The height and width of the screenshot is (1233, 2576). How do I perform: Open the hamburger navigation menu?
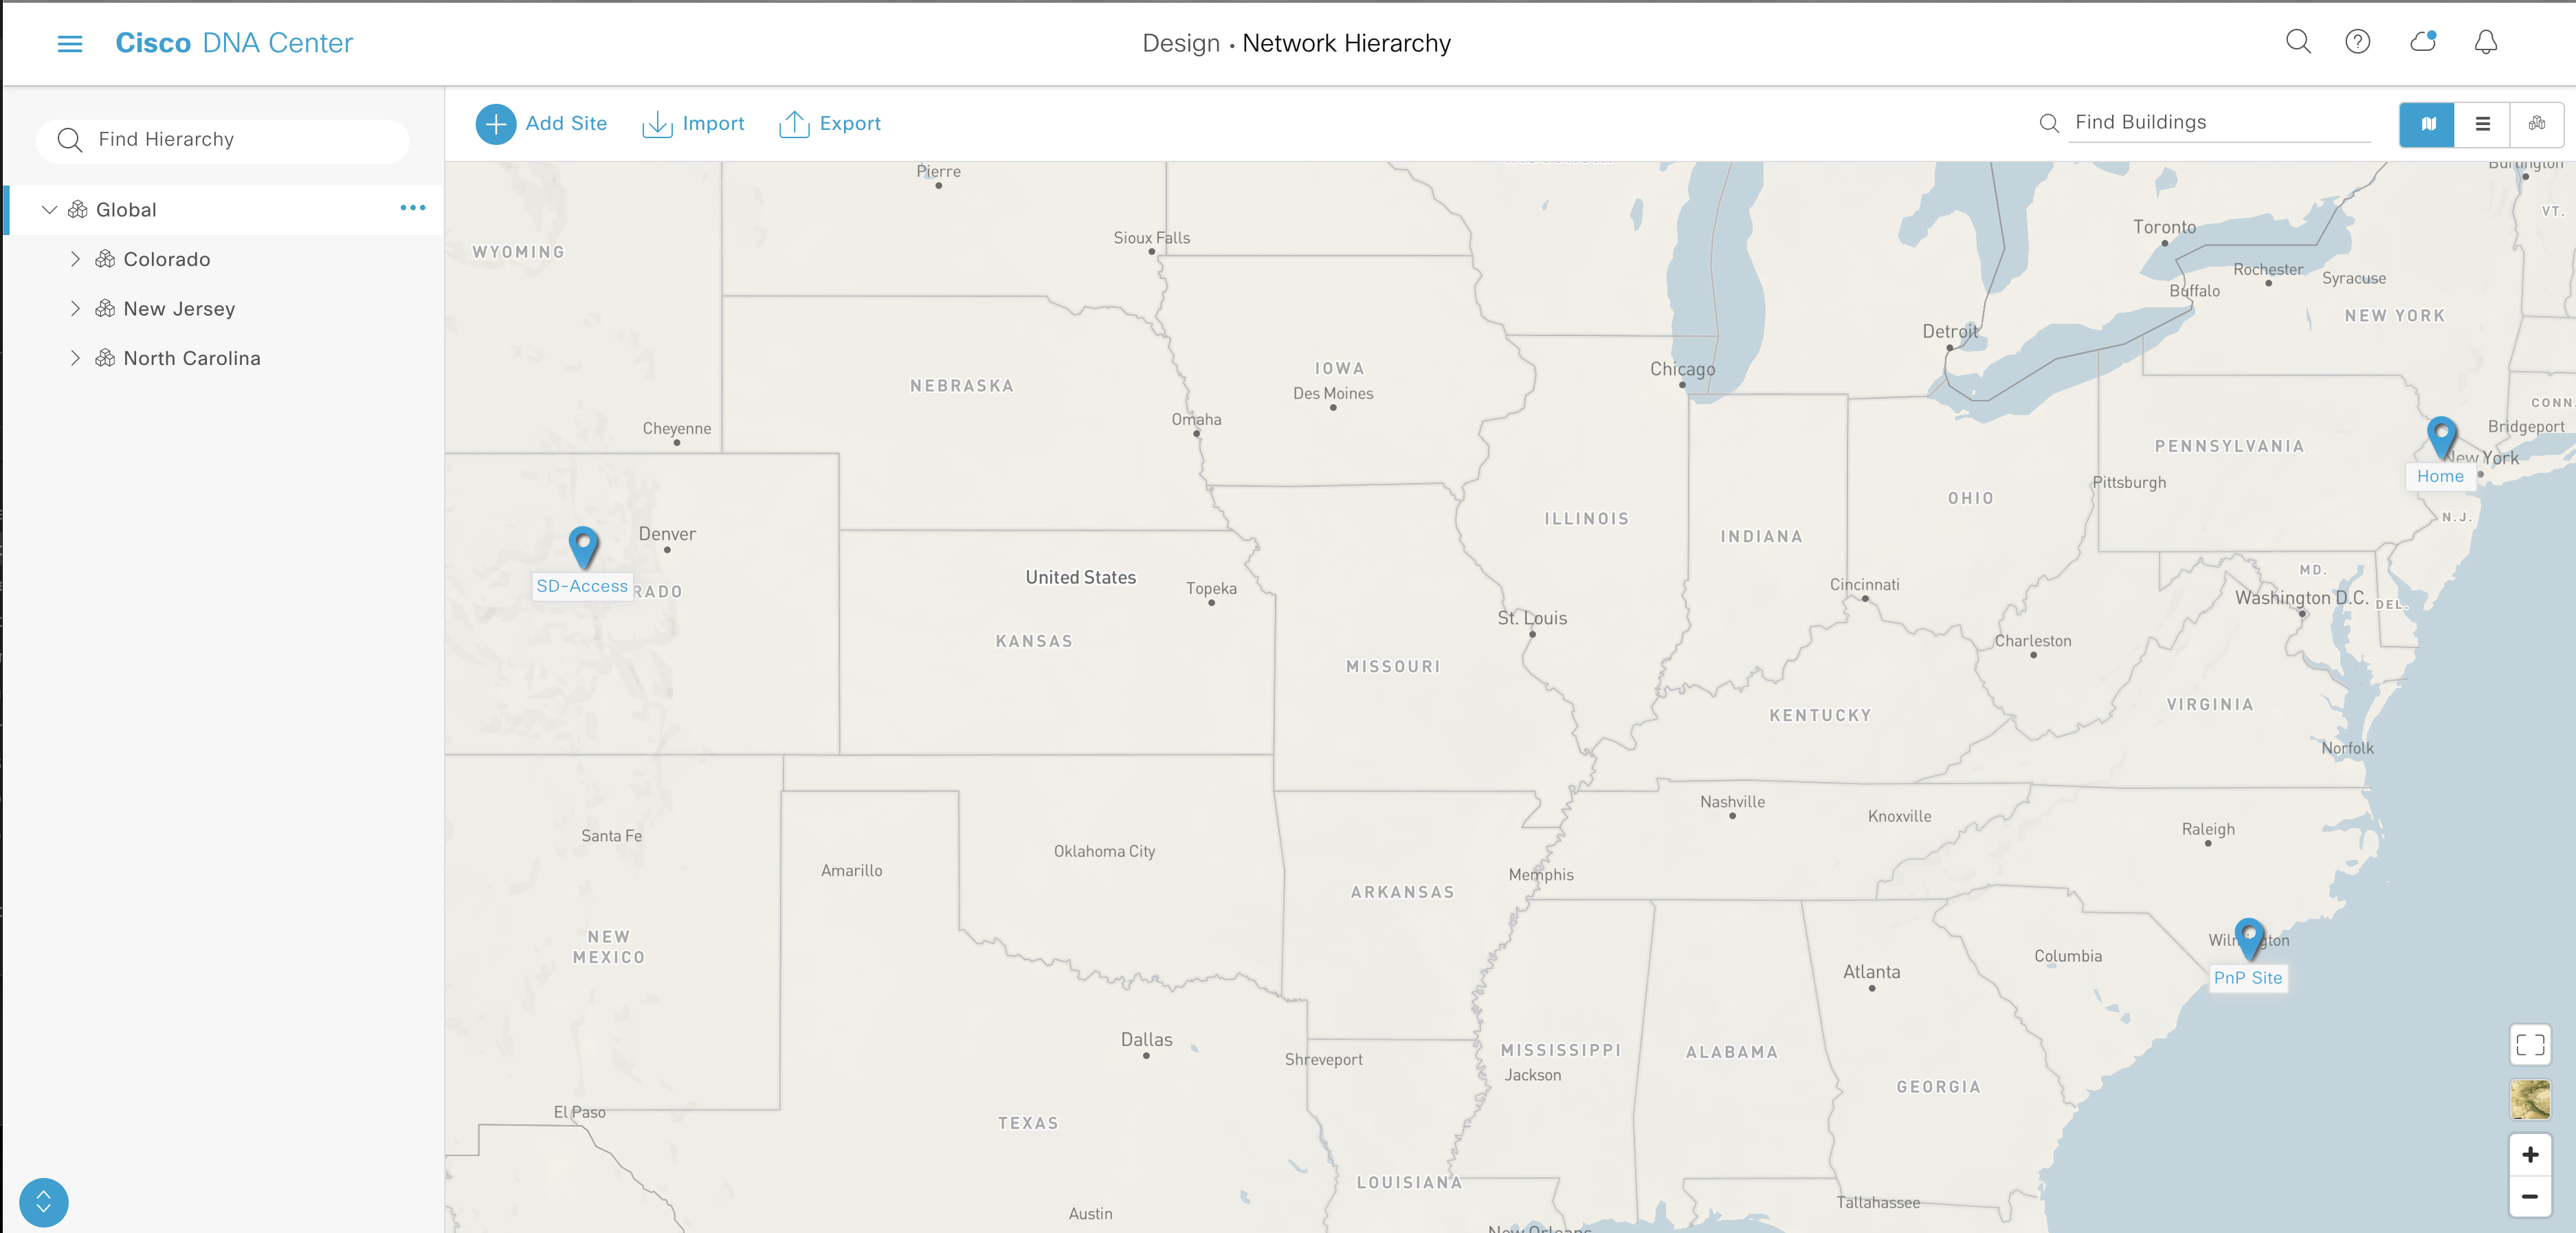click(x=69, y=43)
